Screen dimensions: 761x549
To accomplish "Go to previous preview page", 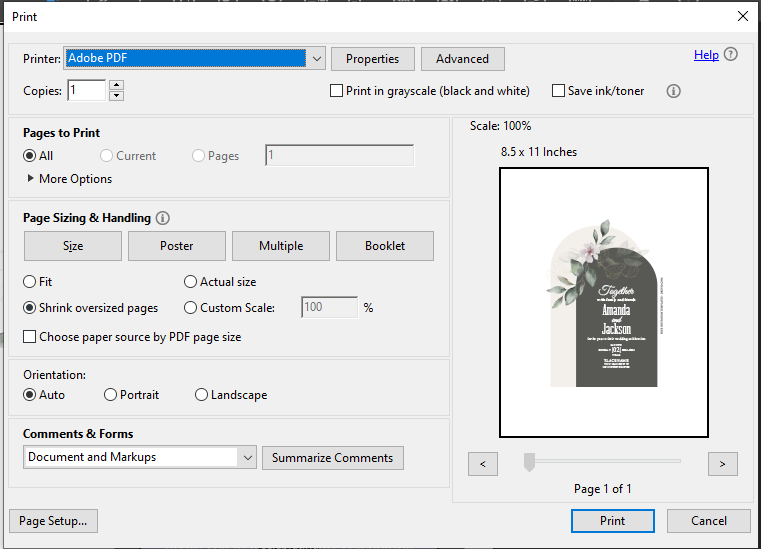I will [x=483, y=464].
